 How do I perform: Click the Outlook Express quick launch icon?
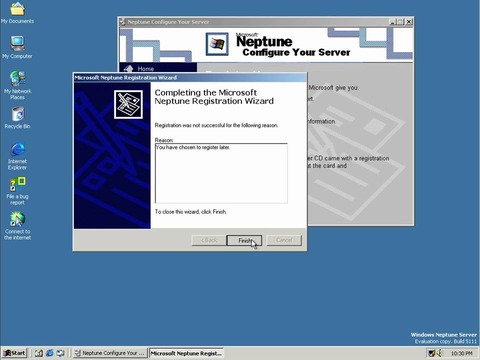[x=60, y=353]
